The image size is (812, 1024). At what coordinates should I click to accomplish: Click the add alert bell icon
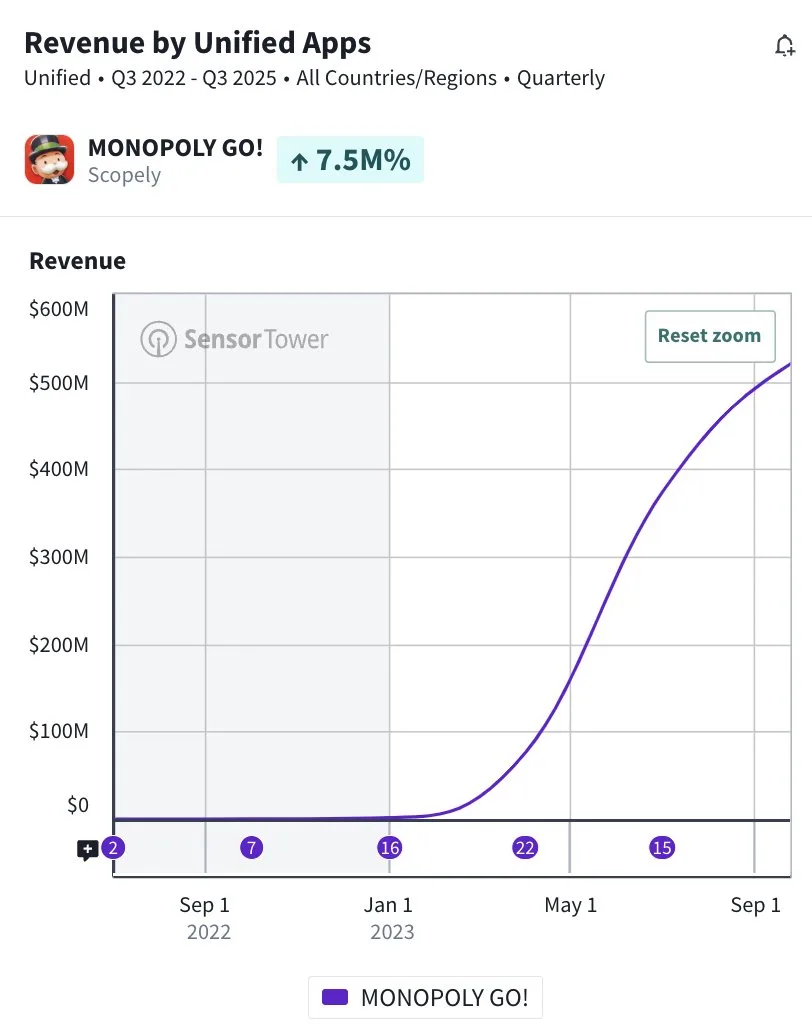(785, 46)
